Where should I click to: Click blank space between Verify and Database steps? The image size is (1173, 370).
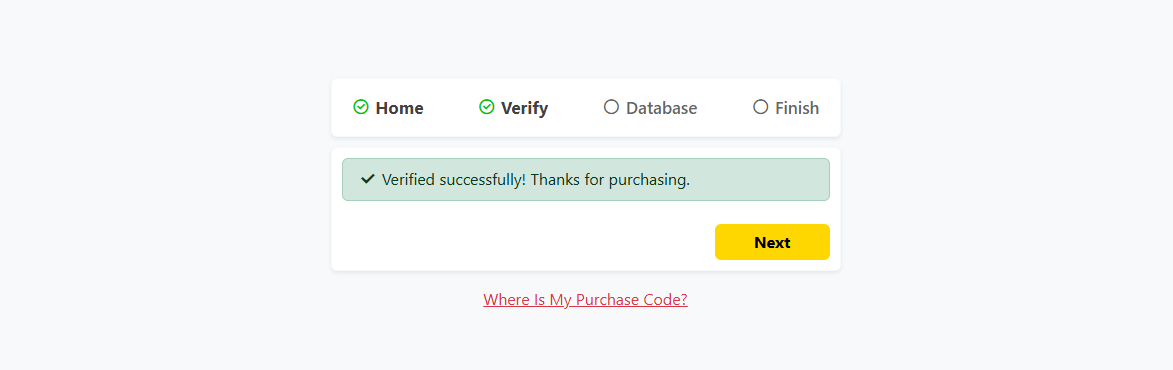576,108
